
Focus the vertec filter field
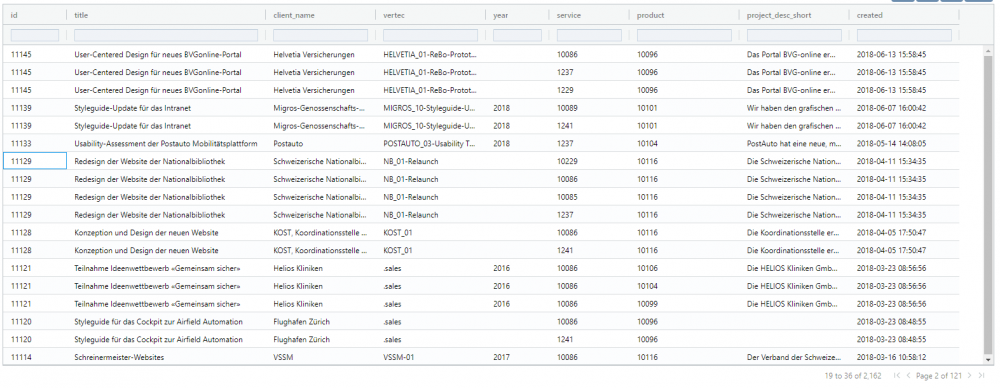[x=430, y=35]
